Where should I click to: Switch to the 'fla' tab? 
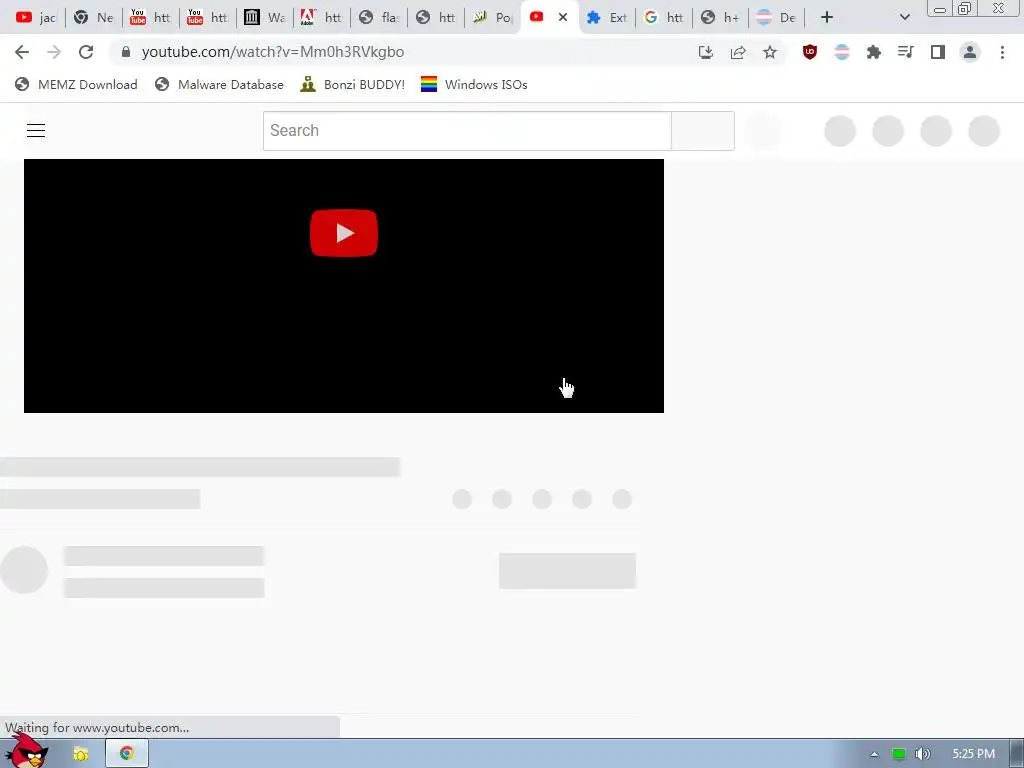378,17
